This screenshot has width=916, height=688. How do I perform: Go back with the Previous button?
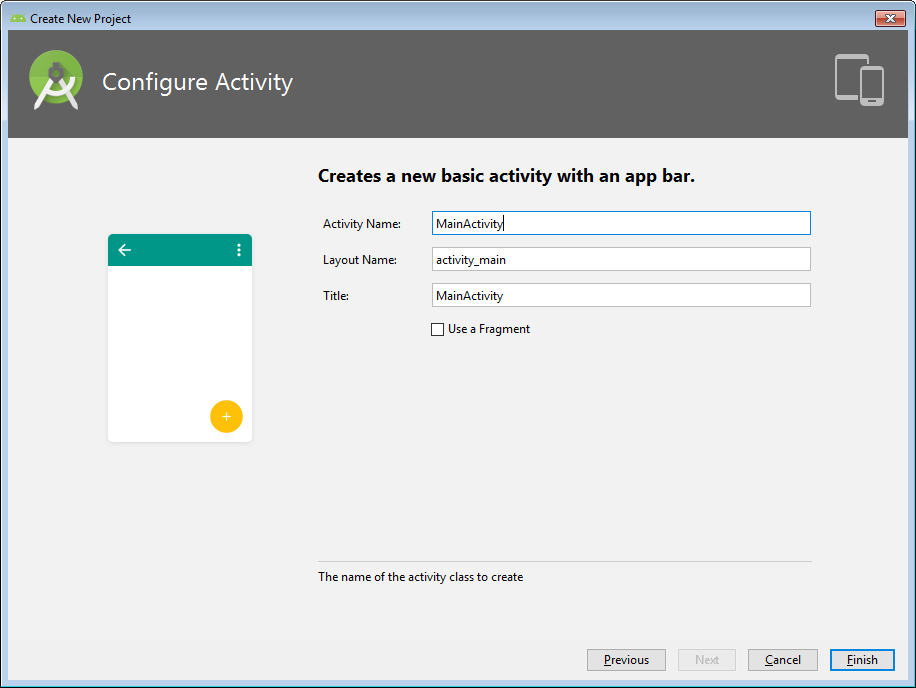[626, 660]
